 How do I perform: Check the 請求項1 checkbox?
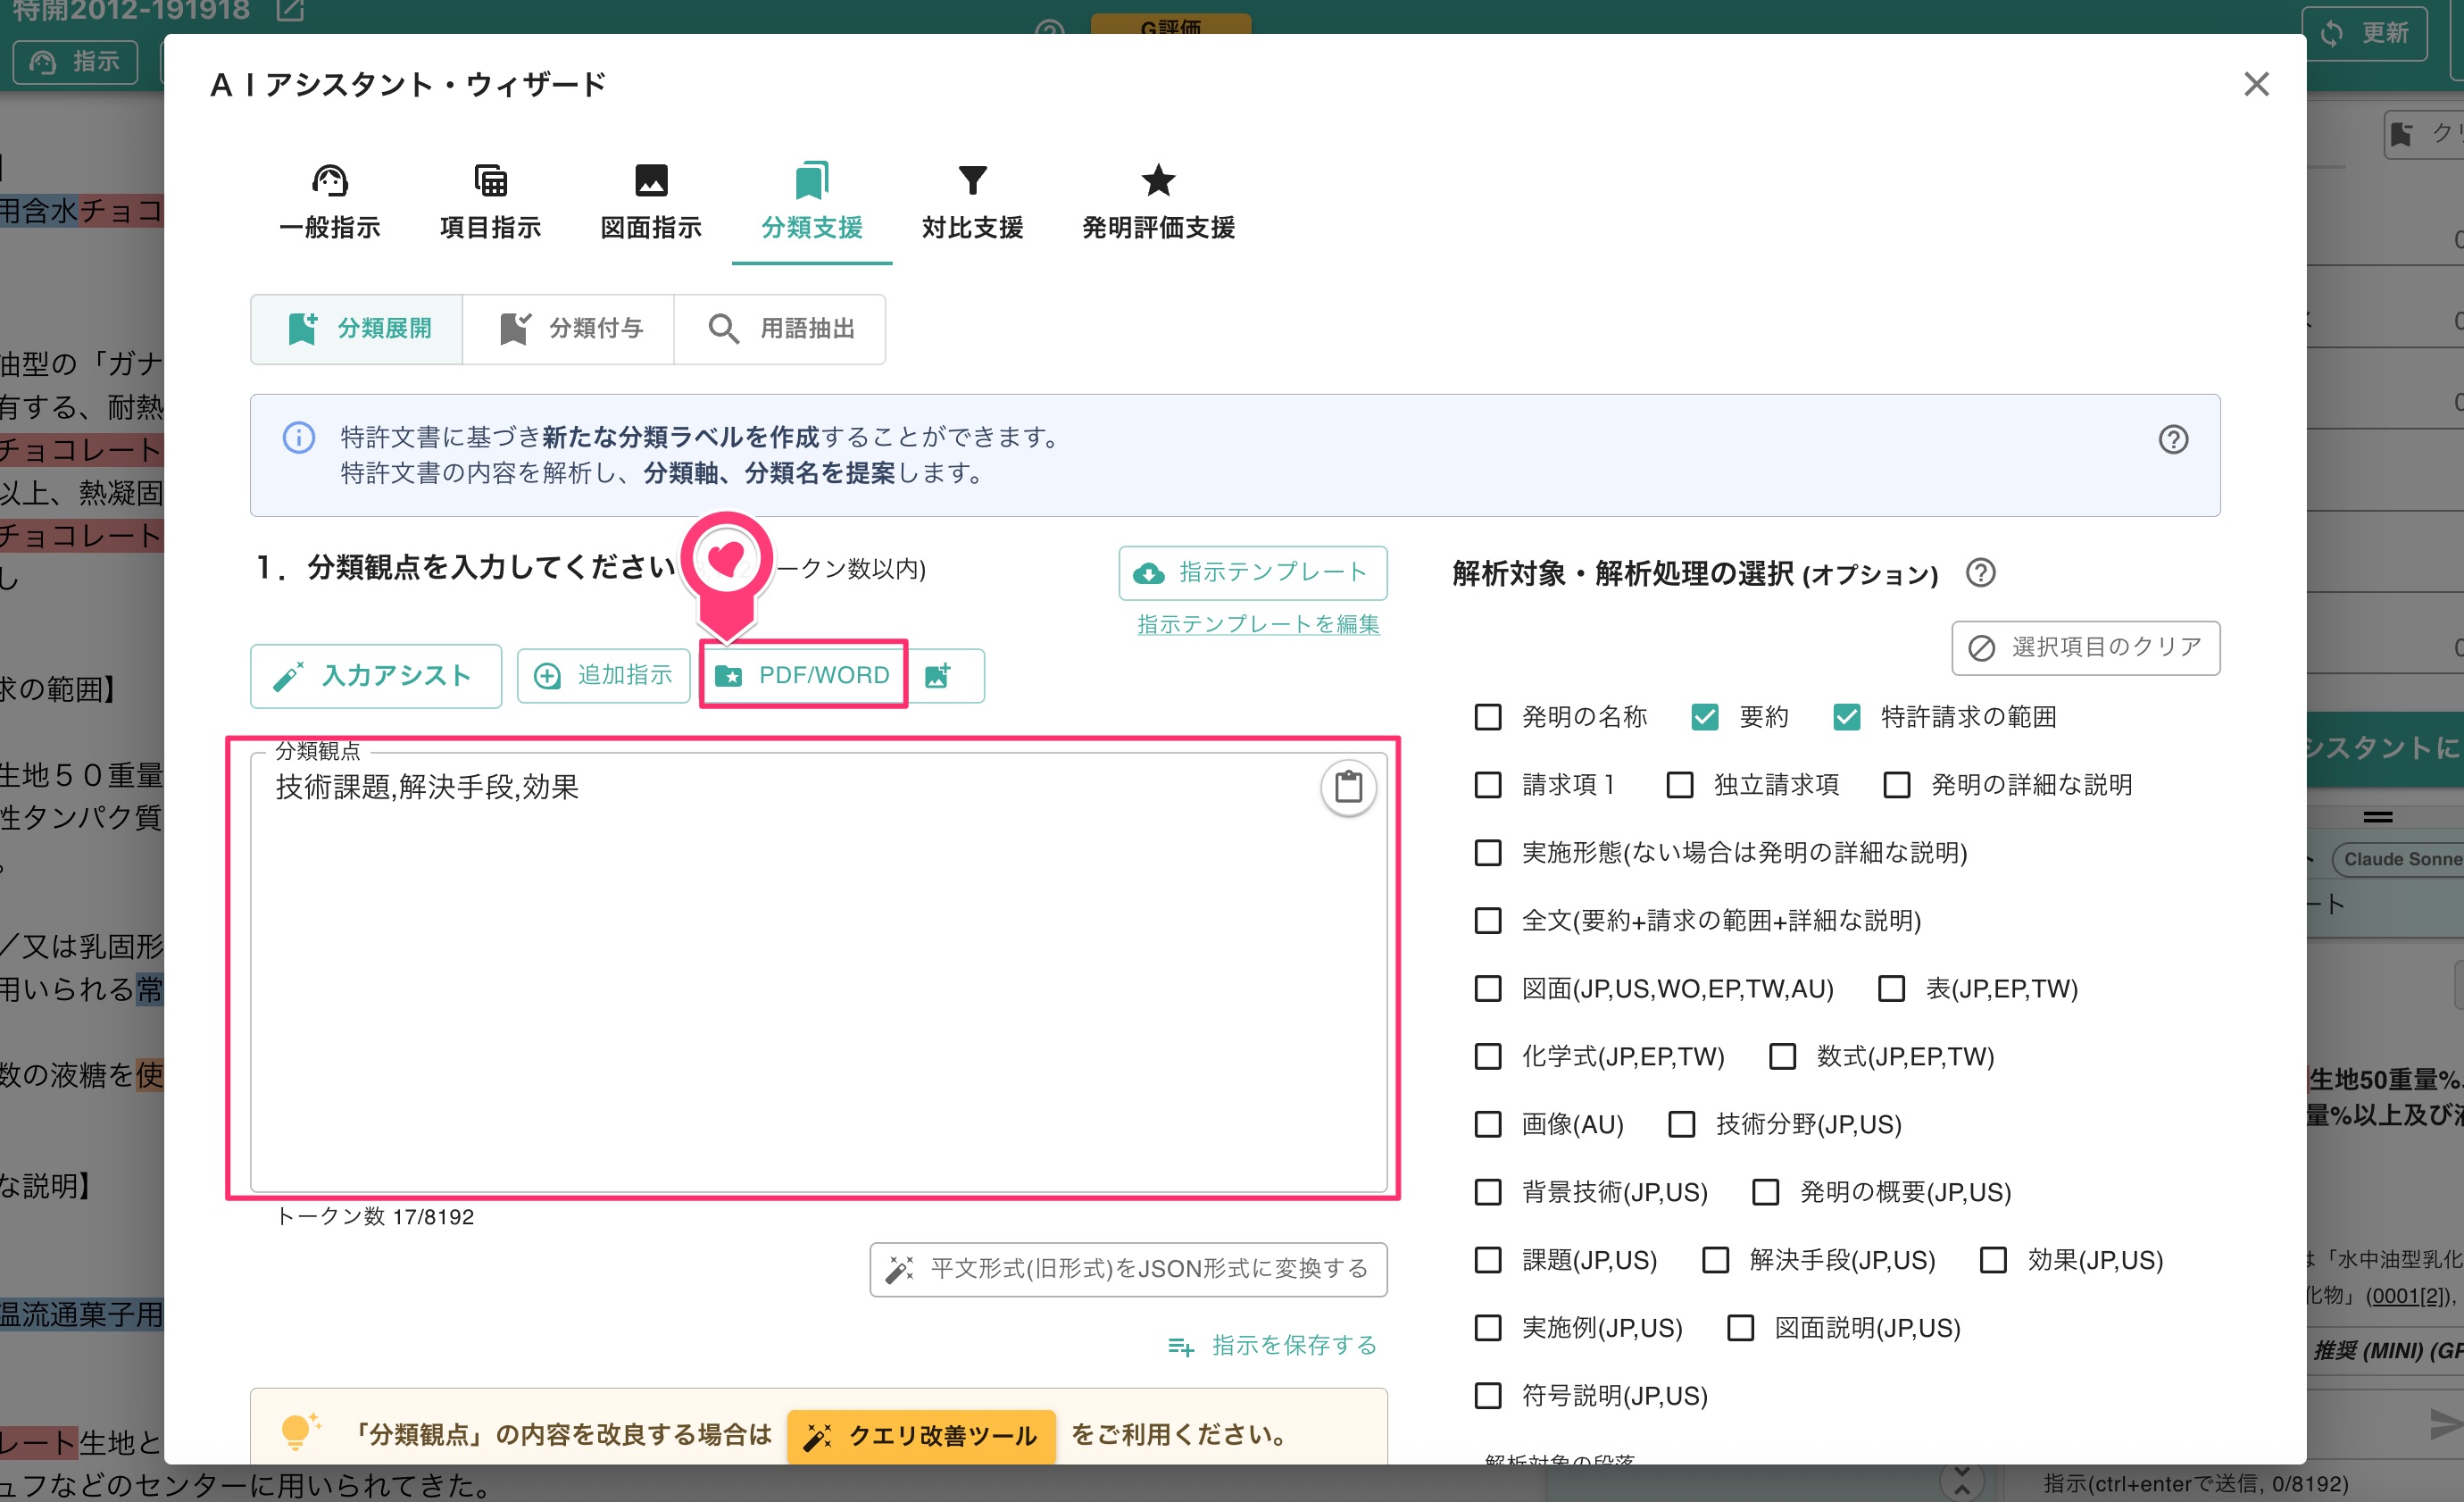1488,785
